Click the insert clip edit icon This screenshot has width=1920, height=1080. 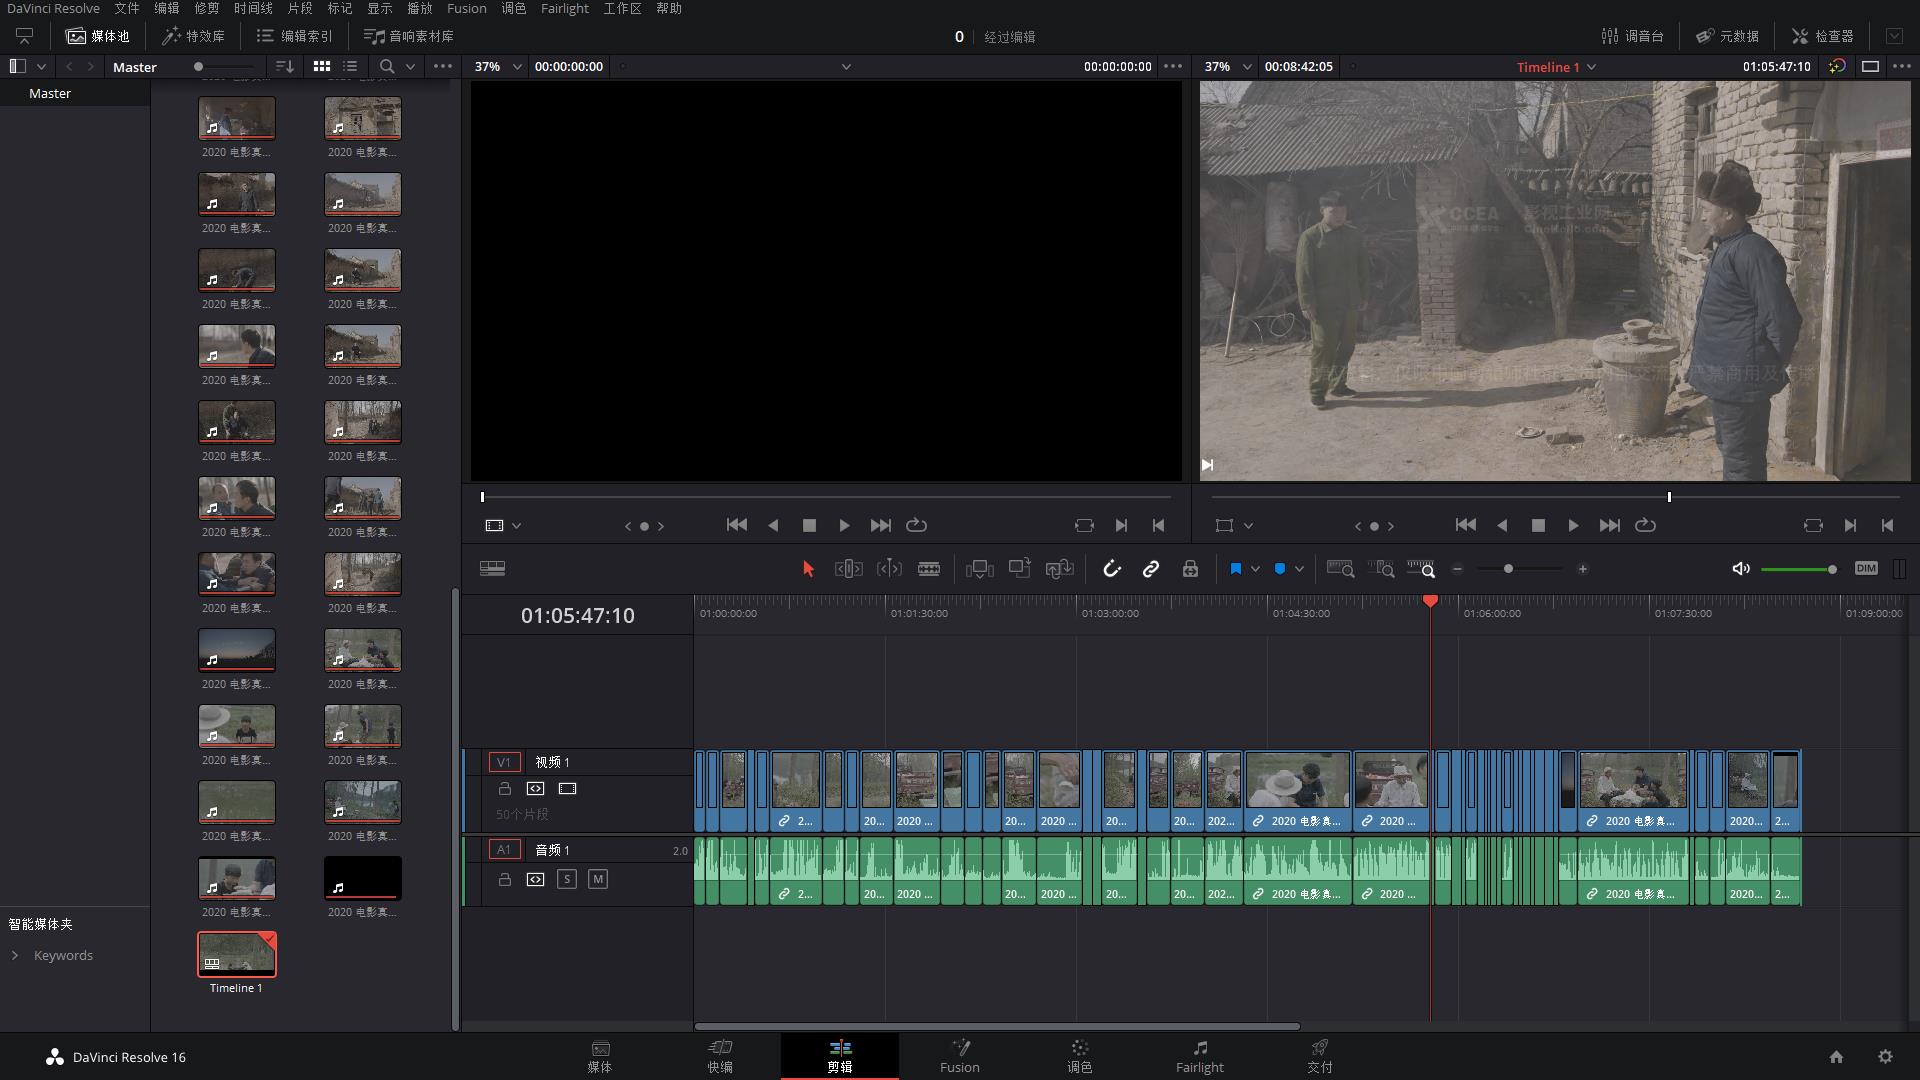pyautogui.click(x=979, y=569)
